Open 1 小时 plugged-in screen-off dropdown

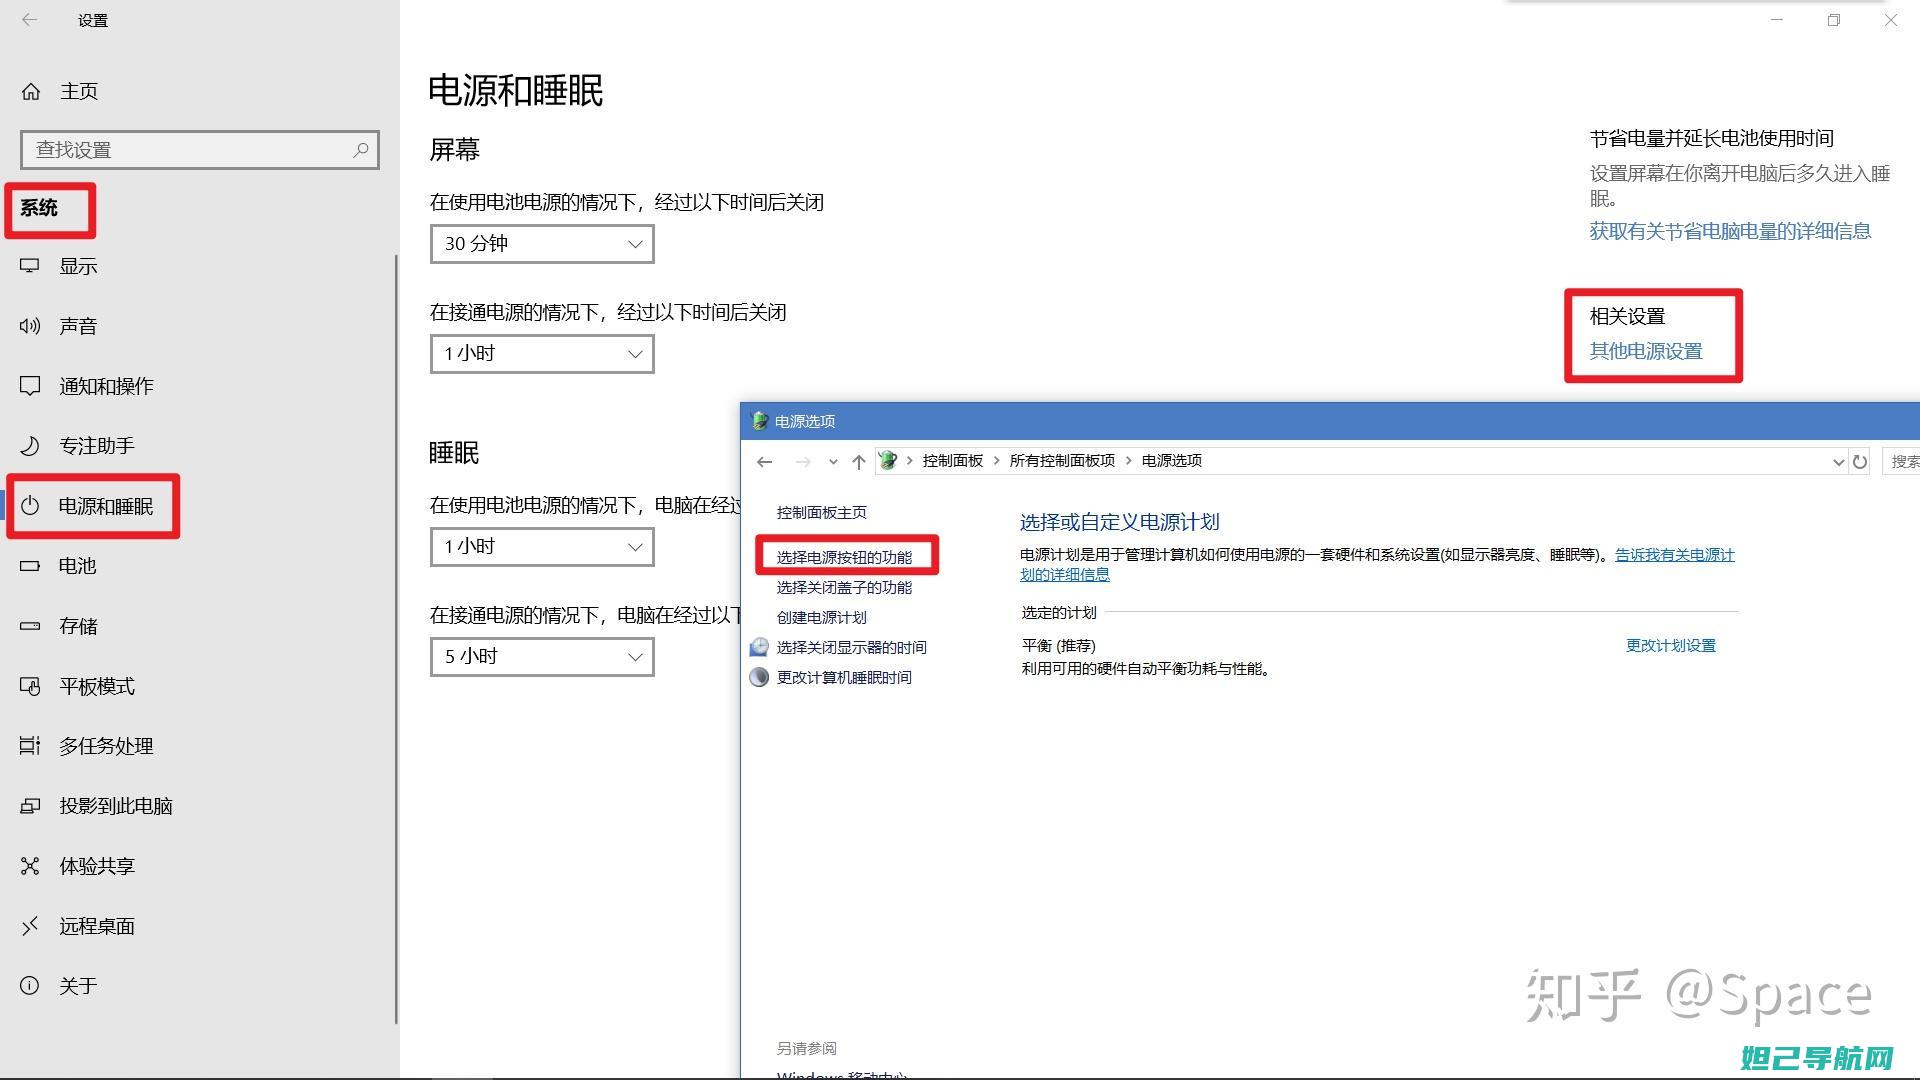click(542, 354)
